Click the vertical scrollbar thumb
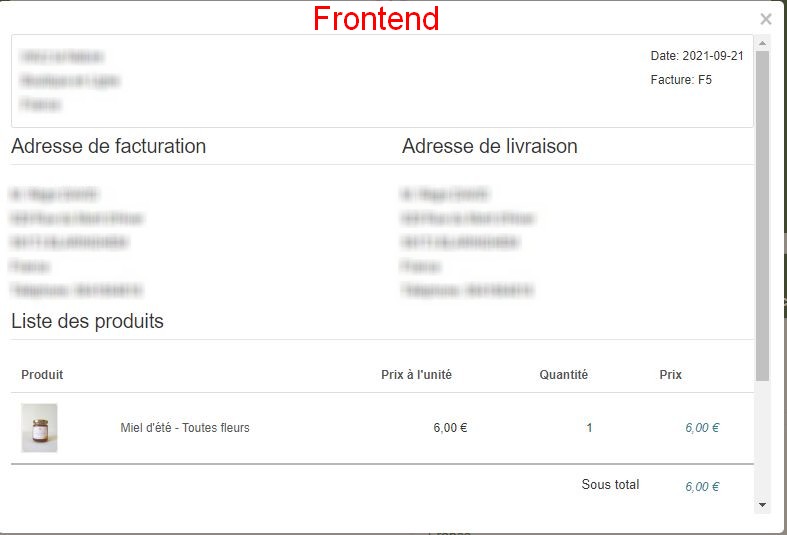This screenshot has width=787, height=535. pos(763,215)
